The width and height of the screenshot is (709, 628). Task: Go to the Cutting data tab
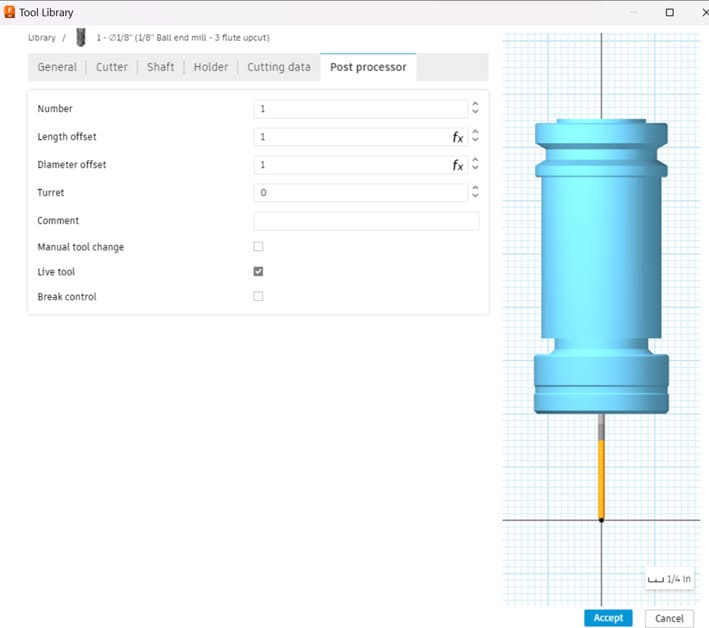279,67
